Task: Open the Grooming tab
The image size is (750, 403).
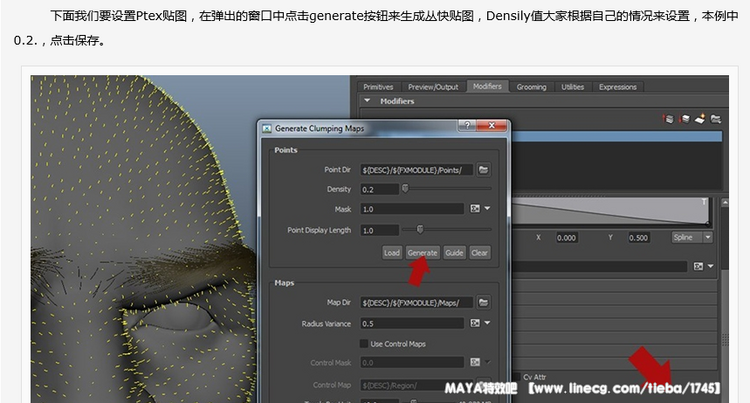Action: pyautogui.click(x=531, y=87)
